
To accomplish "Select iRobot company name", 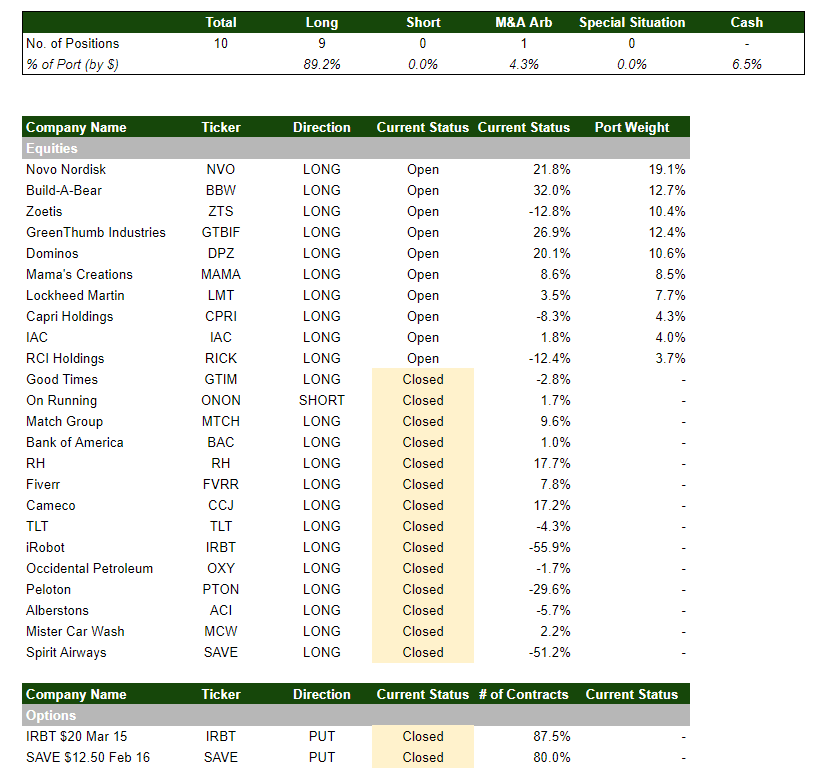I will pos(45,548).
